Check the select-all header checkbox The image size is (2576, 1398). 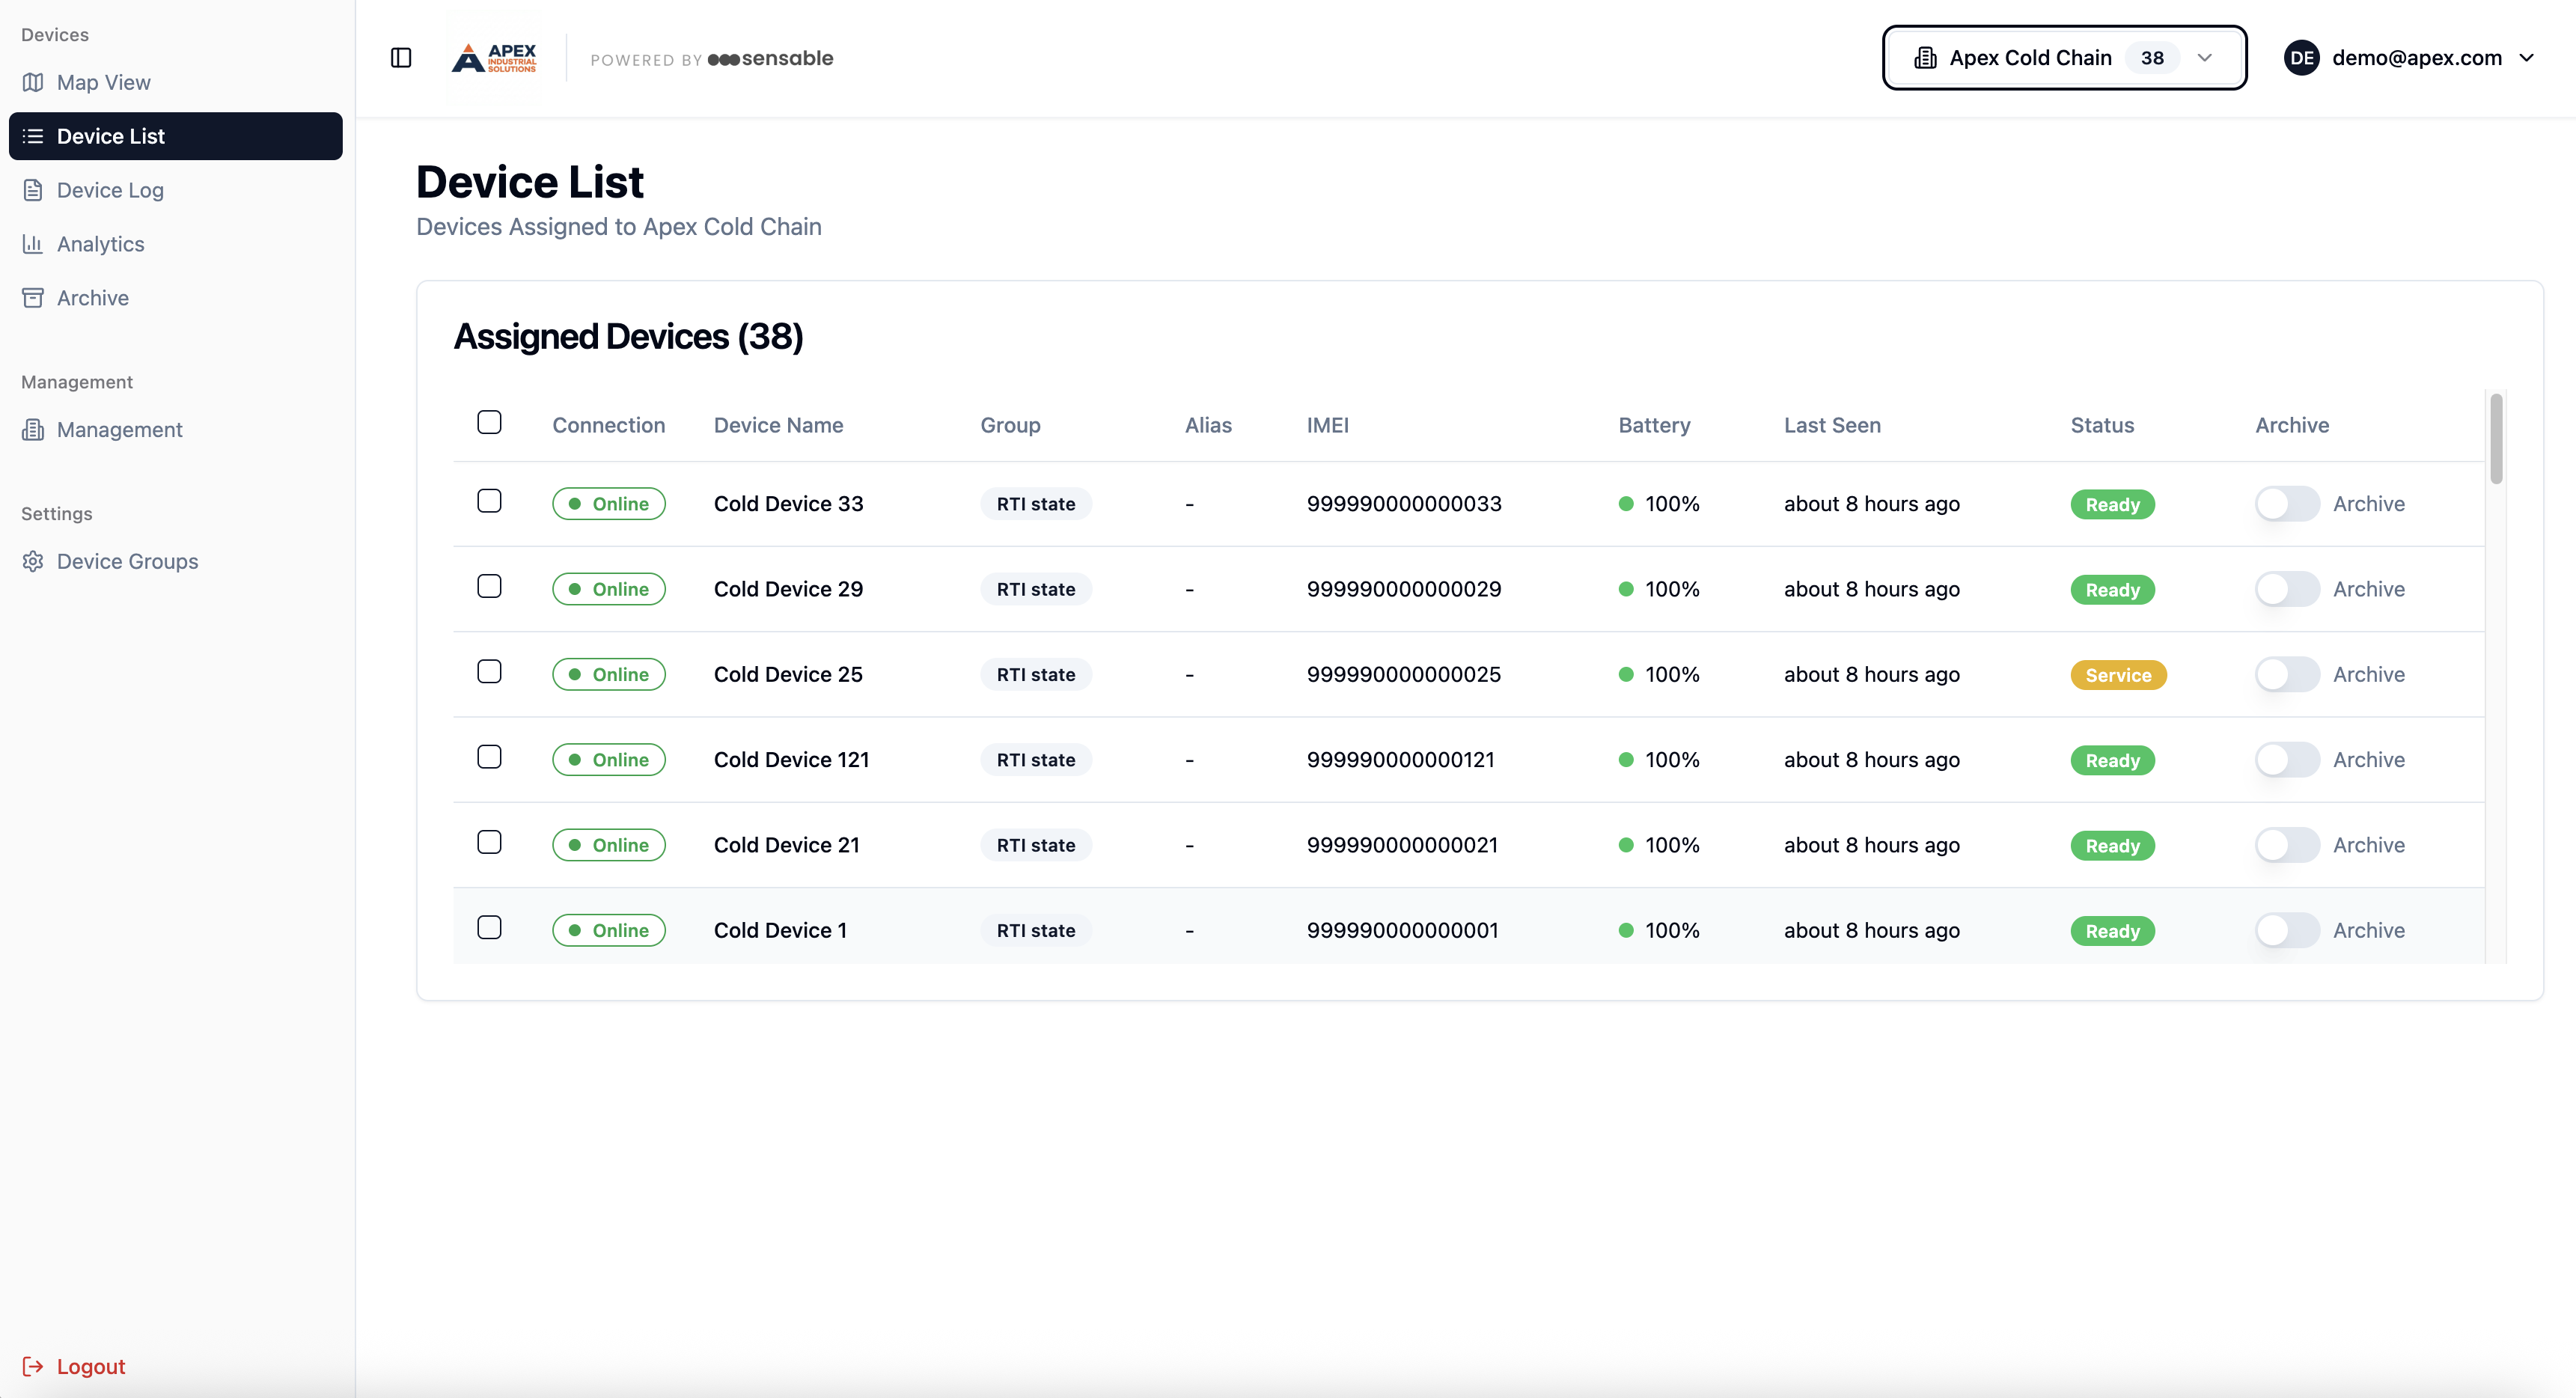489,423
